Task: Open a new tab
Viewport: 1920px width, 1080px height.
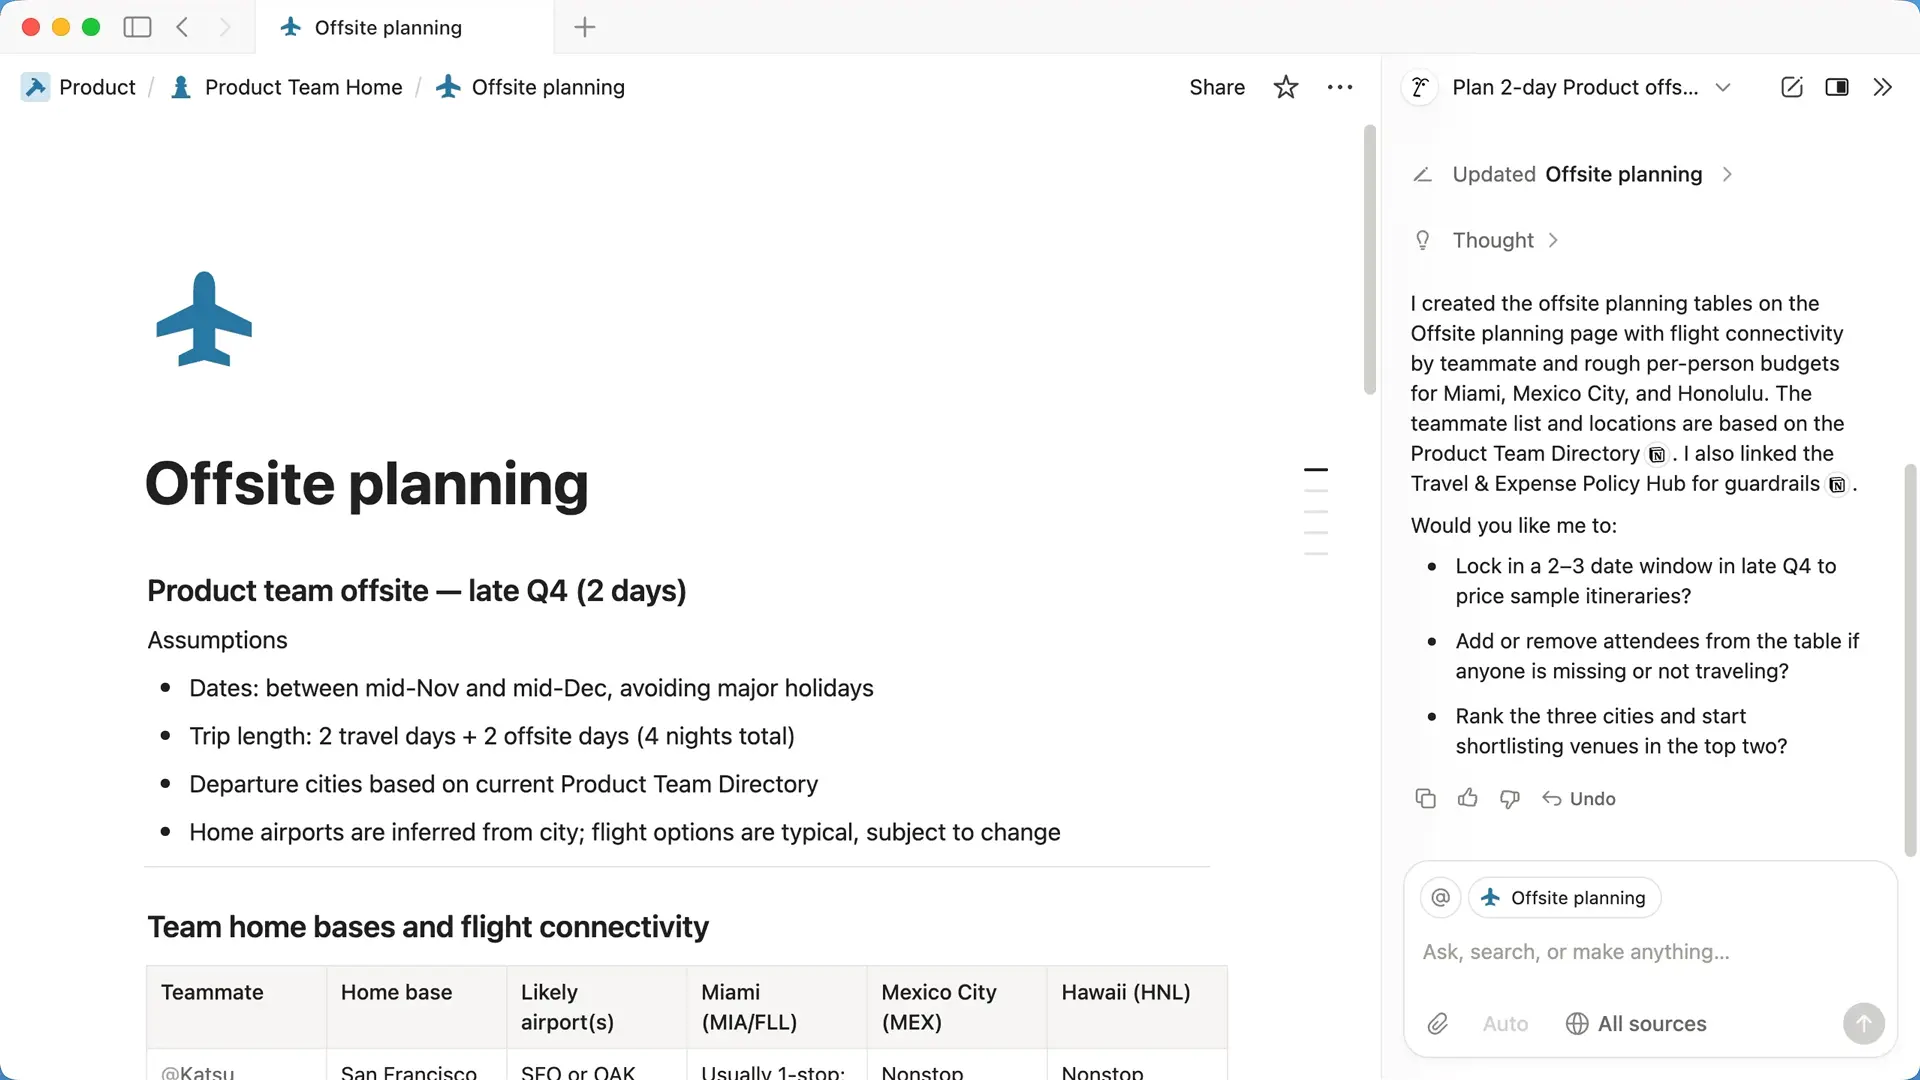Action: click(585, 27)
